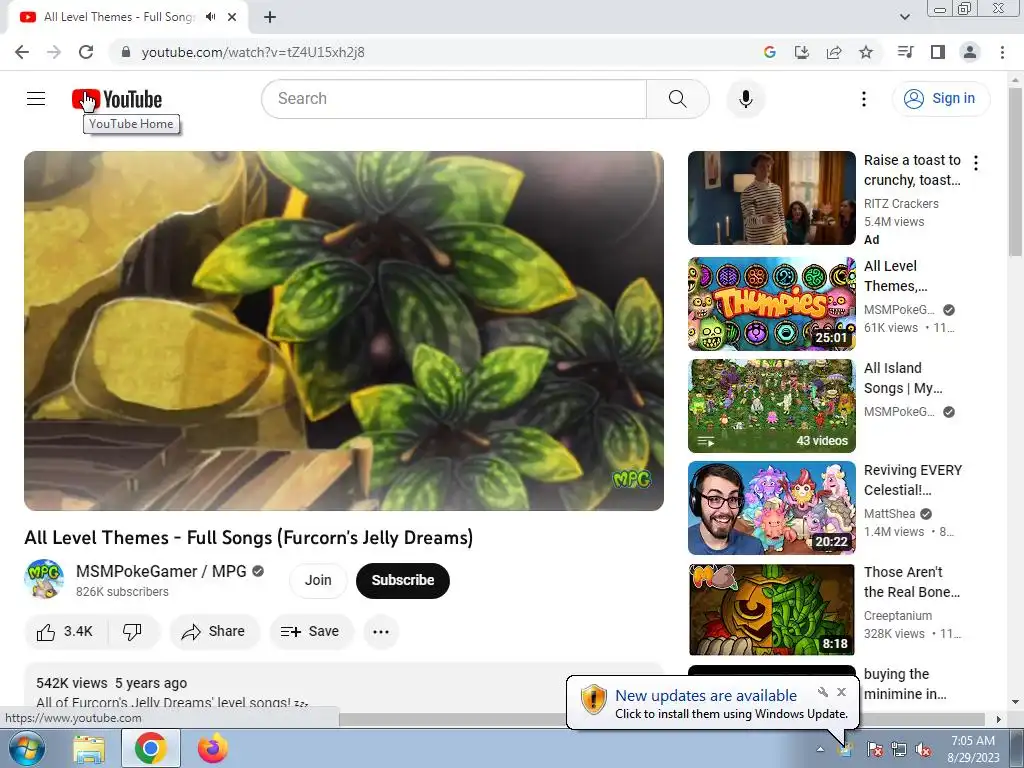Click 'Reviving EVERY Celestial!' video title
The height and width of the screenshot is (768, 1024).
(x=913, y=480)
